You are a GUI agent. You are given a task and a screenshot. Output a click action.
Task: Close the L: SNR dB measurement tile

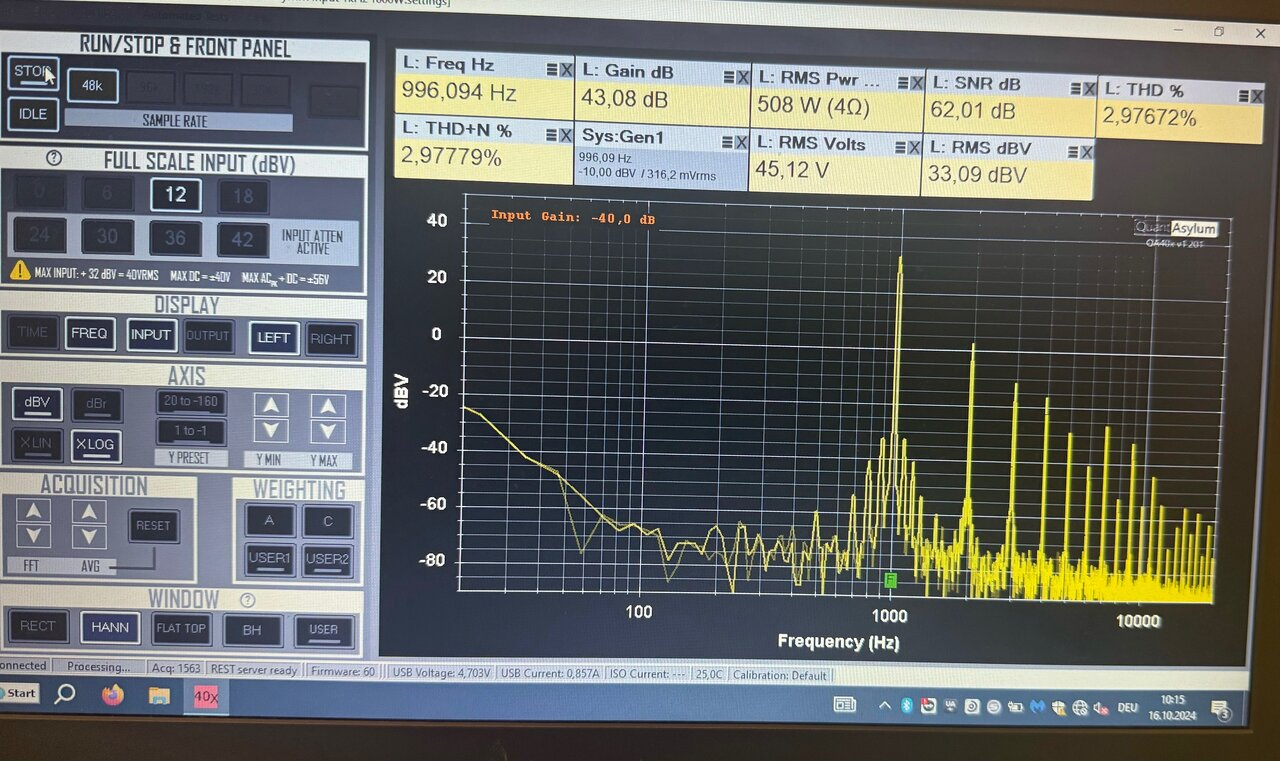click(x=1089, y=88)
